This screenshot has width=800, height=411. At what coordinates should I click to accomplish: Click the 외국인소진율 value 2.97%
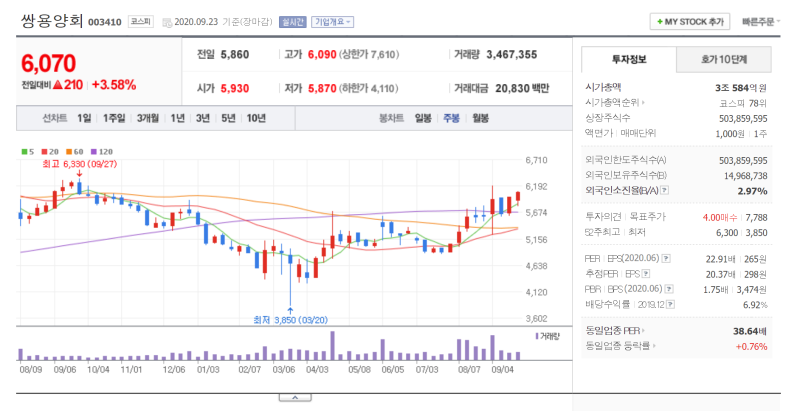point(752,191)
